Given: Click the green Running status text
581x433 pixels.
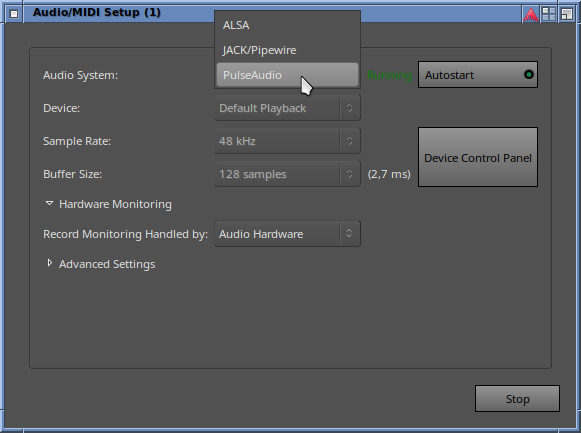Looking at the screenshot, I should (x=389, y=75).
